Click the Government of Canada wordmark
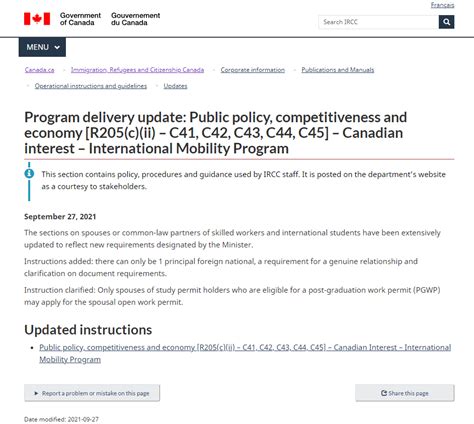Image resolution: width=474 pixels, height=424 pixels. tap(80, 19)
